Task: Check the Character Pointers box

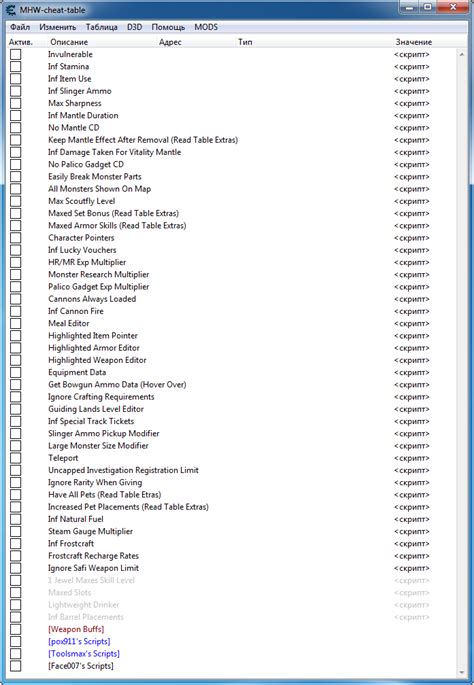Action: point(16,238)
